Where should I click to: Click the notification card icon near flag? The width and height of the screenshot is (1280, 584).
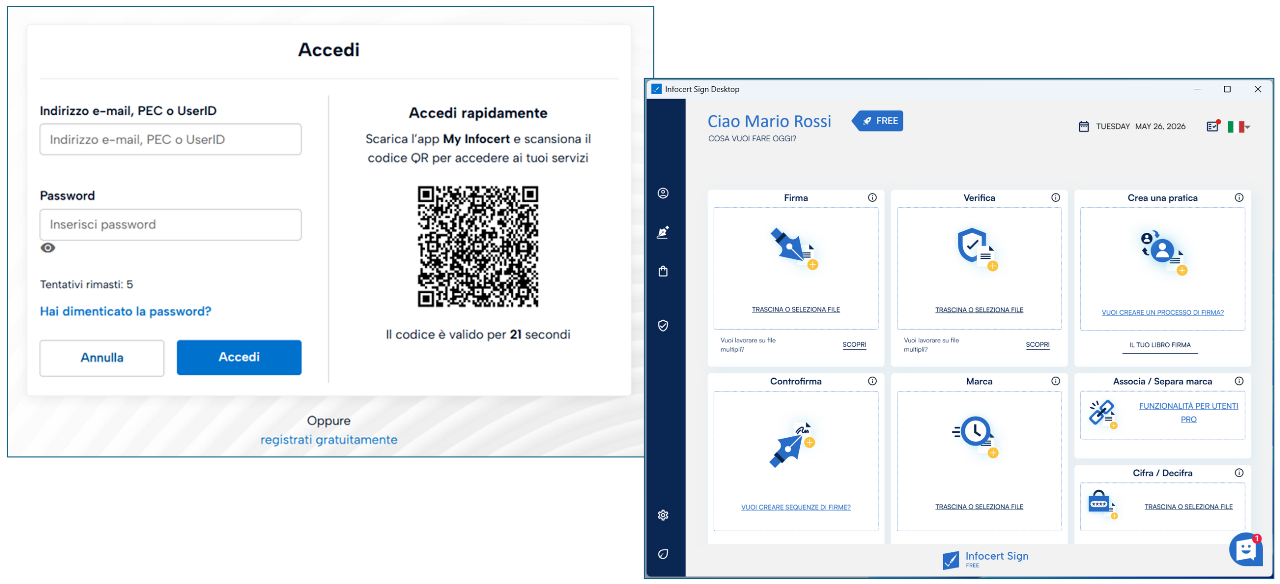1213,126
